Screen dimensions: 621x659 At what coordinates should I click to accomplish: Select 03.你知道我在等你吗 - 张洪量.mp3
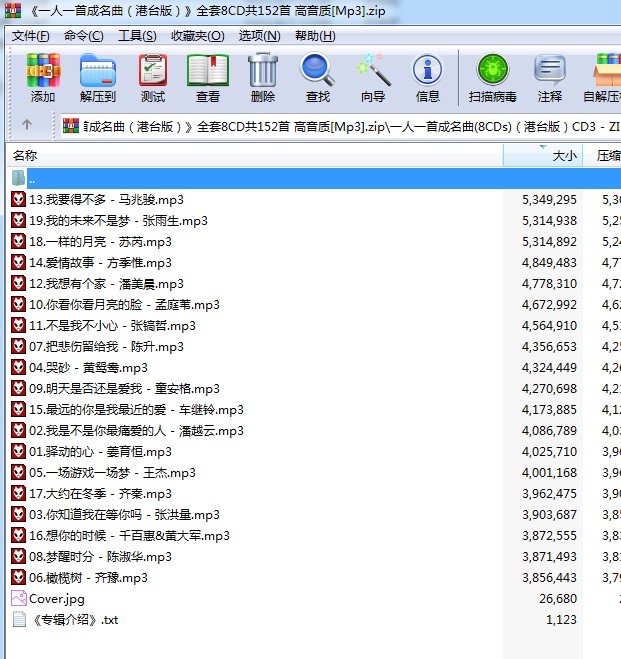[x=125, y=515]
